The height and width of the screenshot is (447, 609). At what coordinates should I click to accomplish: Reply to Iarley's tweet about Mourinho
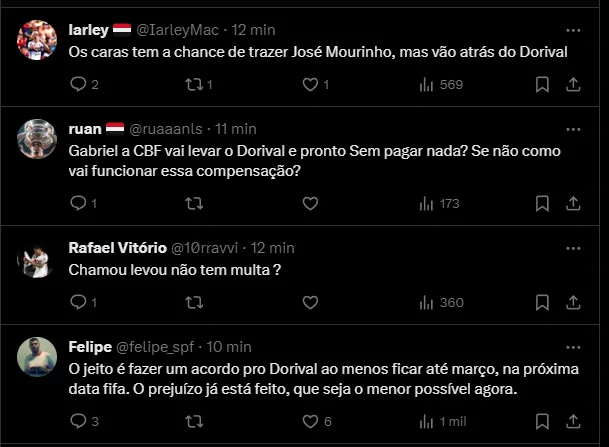tap(78, 85)
